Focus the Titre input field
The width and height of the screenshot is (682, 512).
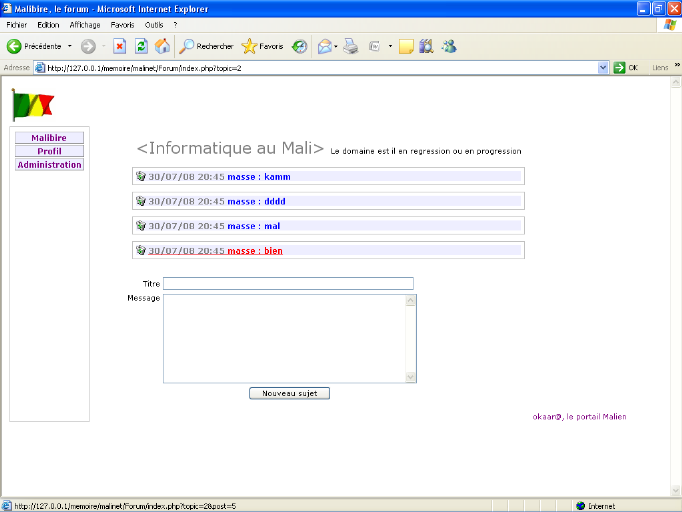pyautogui.click(x=288, y=284)
